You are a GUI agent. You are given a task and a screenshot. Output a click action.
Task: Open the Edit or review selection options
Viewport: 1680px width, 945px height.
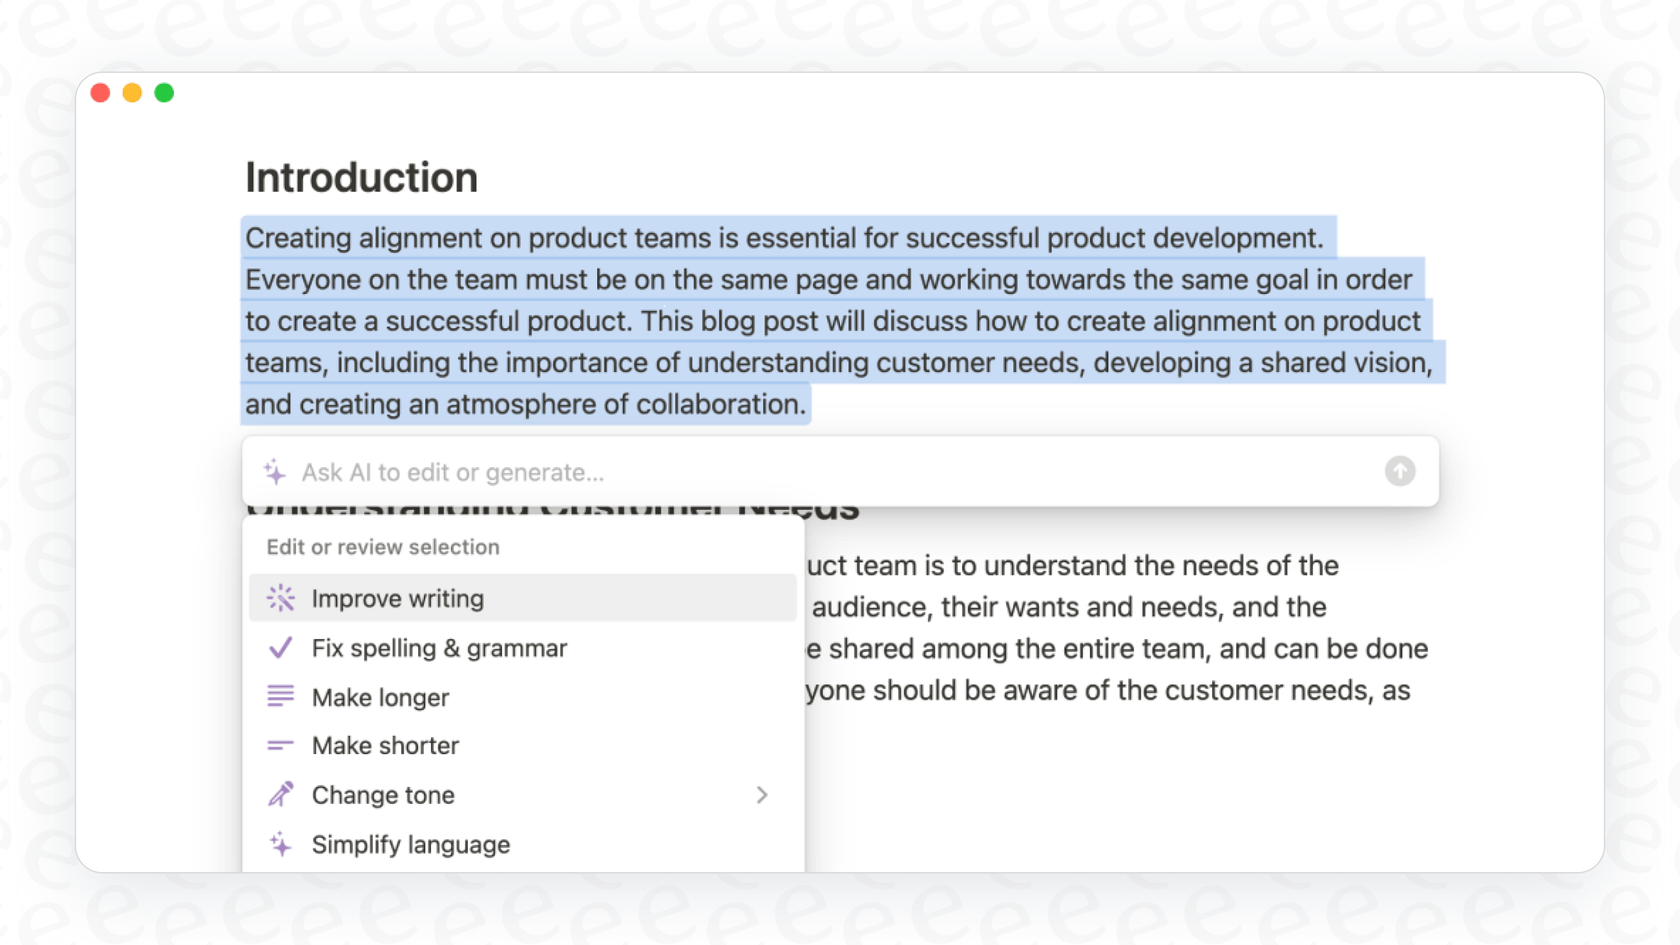383,547
